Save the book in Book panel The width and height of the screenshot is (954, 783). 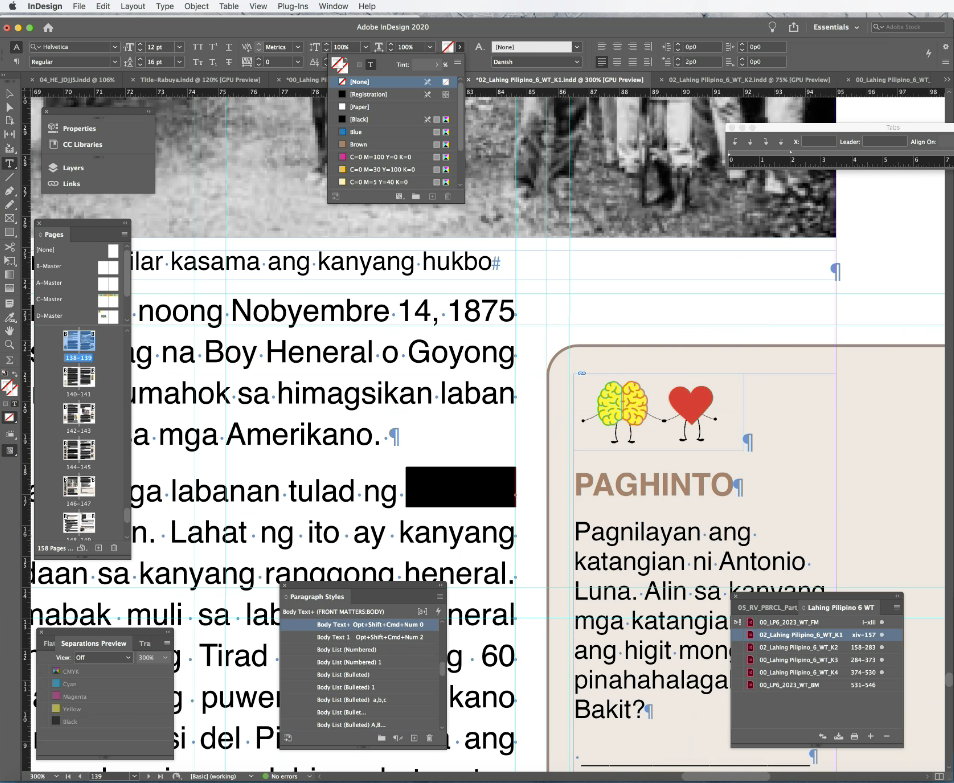point(838,736)
